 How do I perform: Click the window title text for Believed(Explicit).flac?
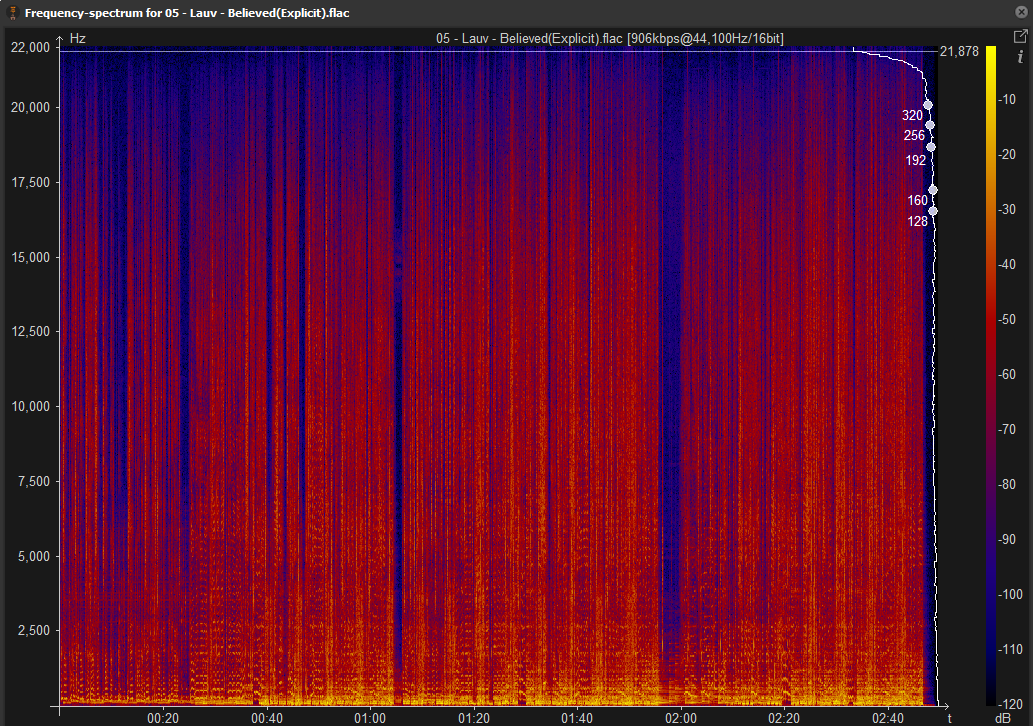click(x=187, y=13)
